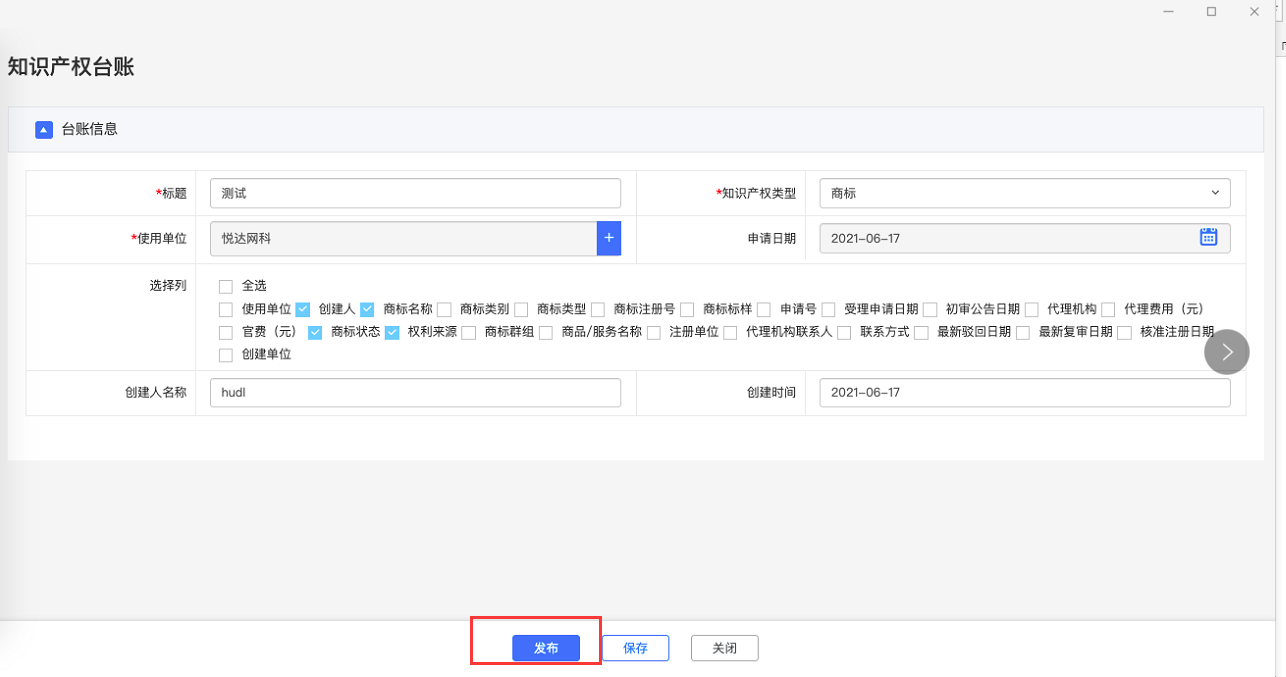
Task: Check the 官费（元） checkbox
Action: [226, 333]
